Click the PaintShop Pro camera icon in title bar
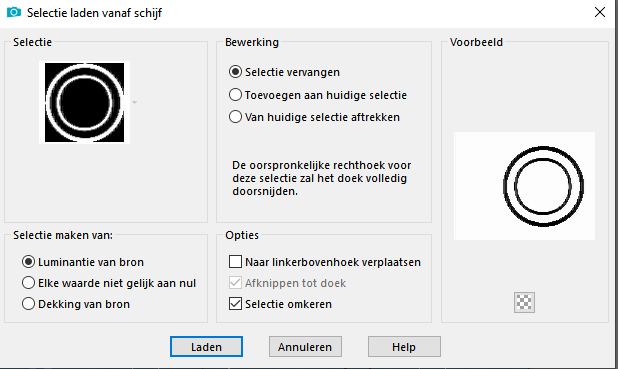The width and height of the screenshot is (618, 369). (14, 12)
